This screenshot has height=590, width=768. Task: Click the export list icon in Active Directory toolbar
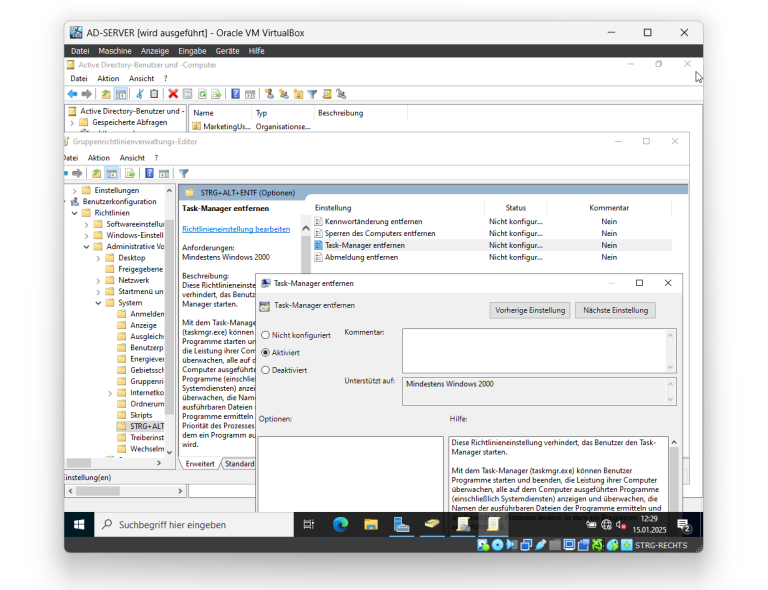[216, 94]
